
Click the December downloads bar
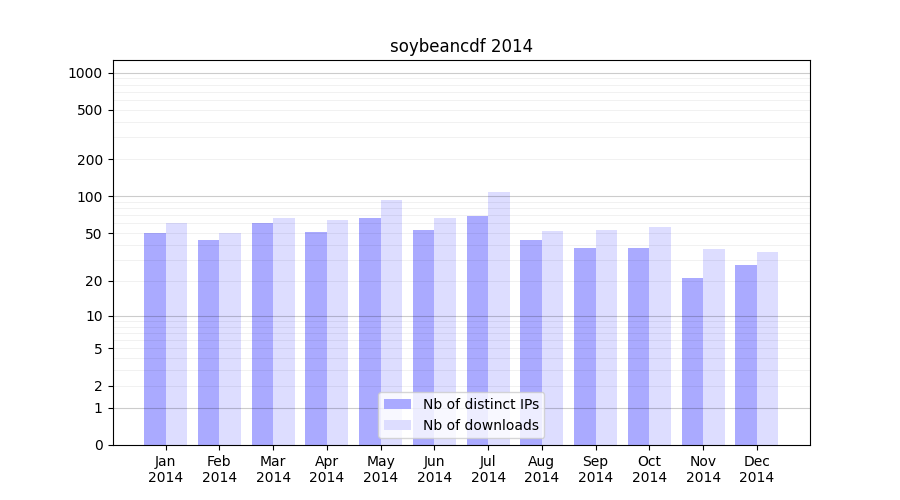coord(767,348)
